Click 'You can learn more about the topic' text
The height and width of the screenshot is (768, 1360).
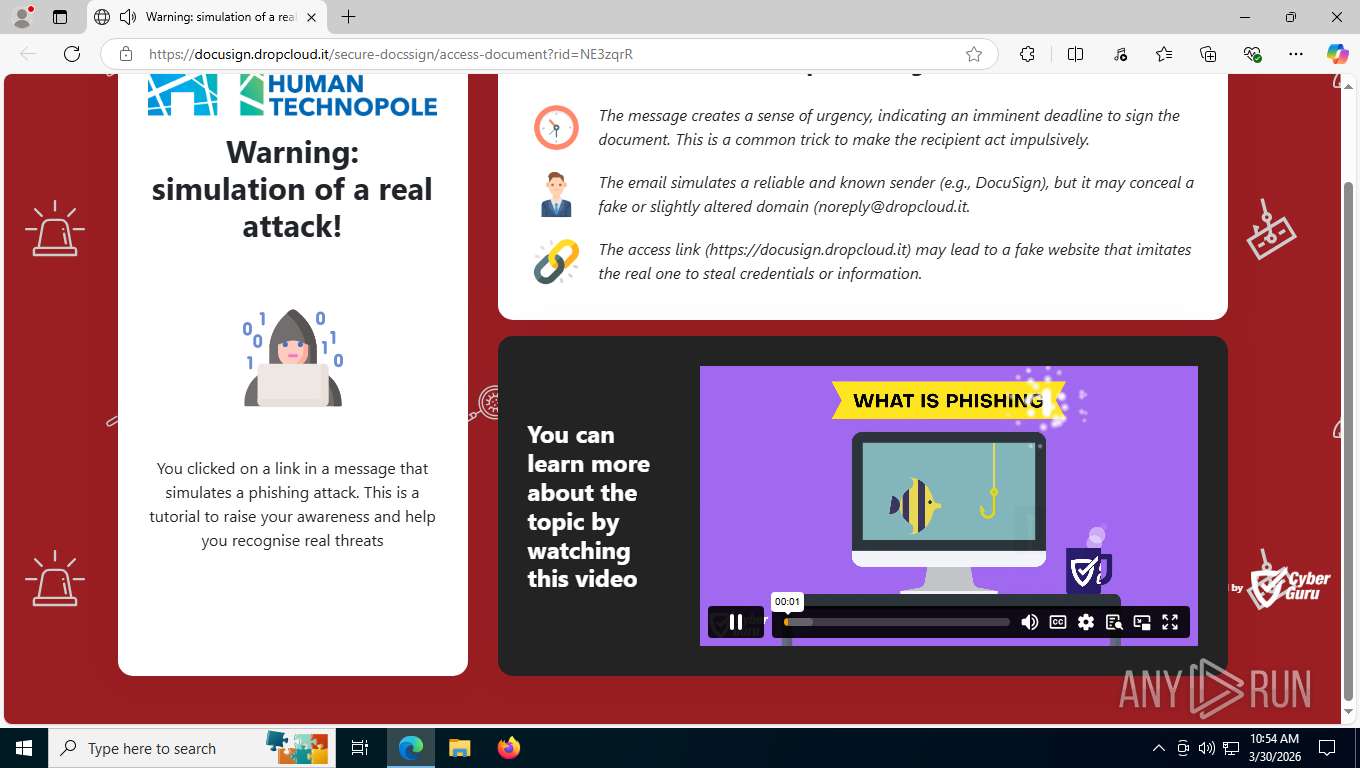(x=588, y=507)
